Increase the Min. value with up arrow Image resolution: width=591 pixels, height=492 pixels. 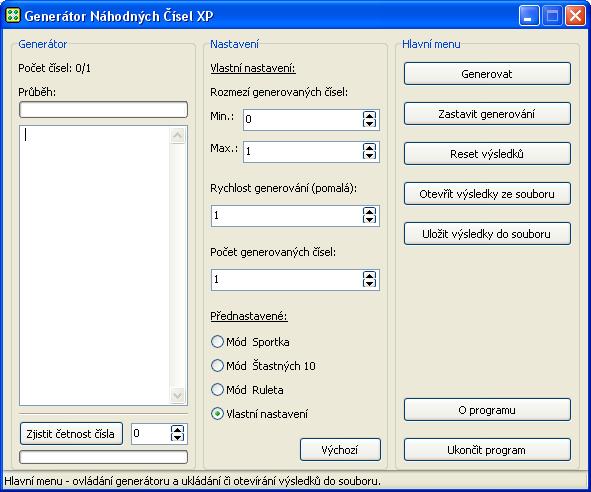[369, 116]
